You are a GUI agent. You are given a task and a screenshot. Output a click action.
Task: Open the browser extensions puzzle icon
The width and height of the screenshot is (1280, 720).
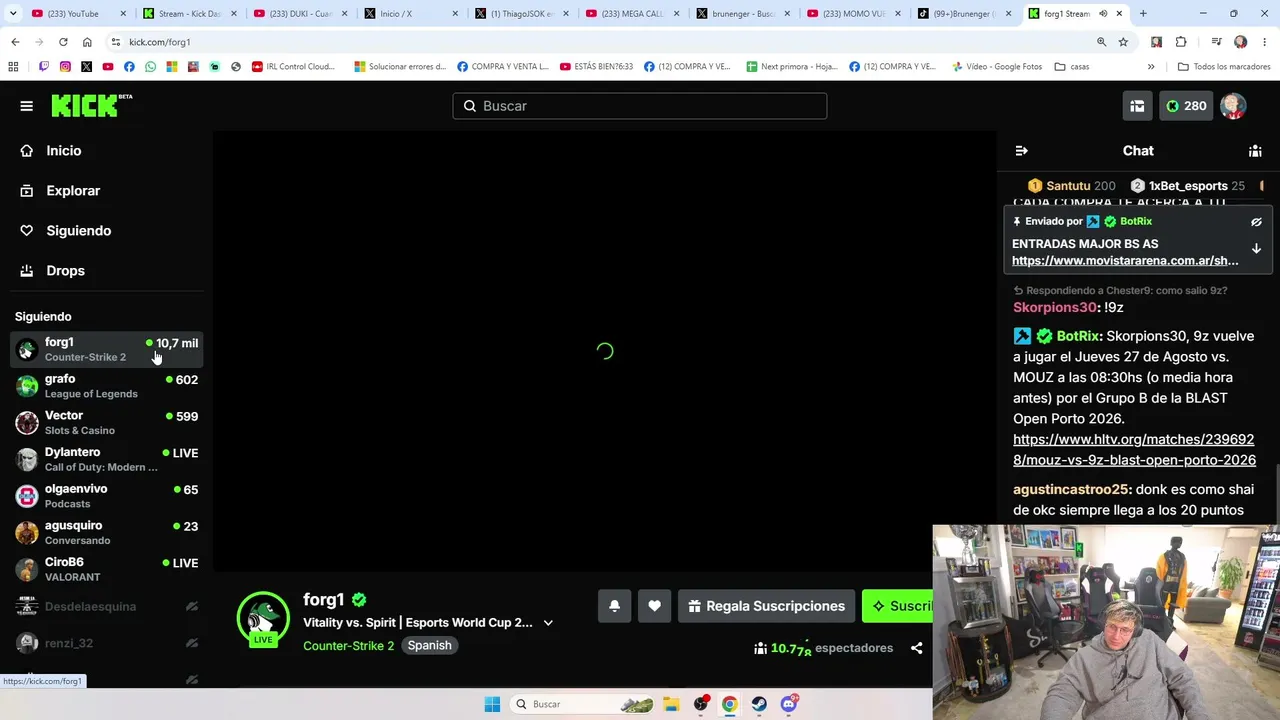1181,42
